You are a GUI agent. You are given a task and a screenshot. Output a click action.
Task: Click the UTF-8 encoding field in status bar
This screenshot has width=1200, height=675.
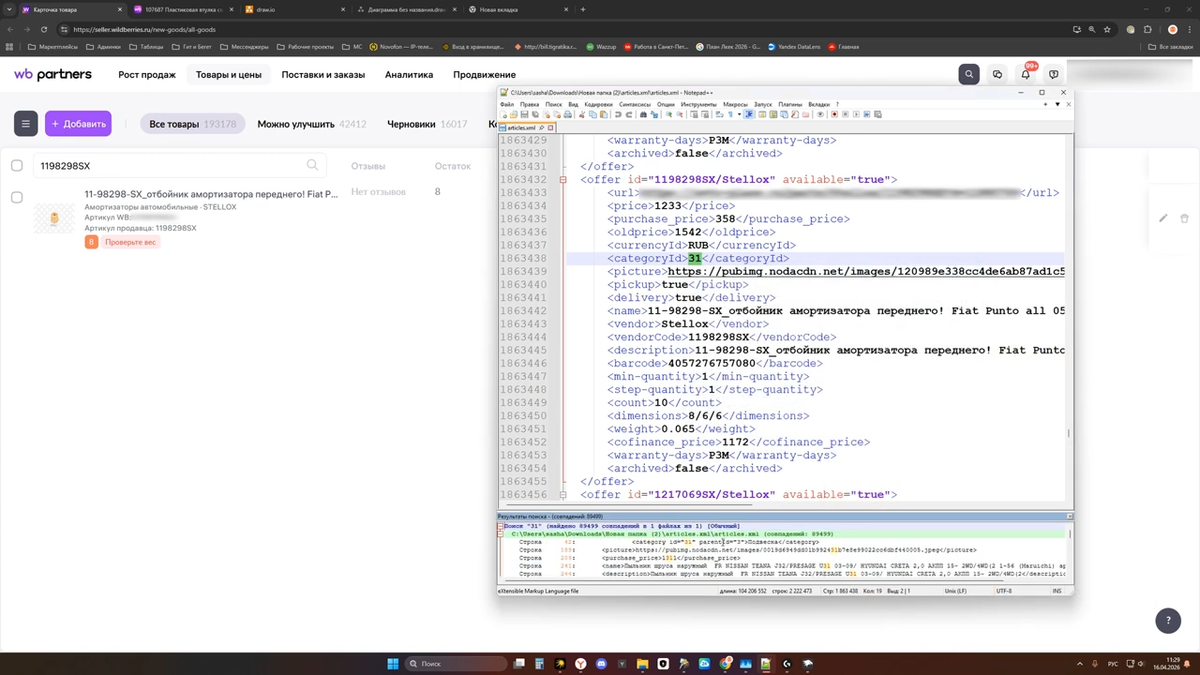(x=1004, y=591)
